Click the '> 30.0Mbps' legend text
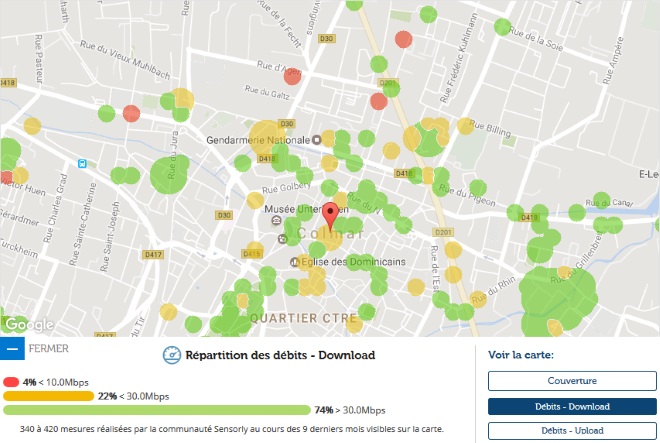The image size is (660, 443). click(360, 410)
